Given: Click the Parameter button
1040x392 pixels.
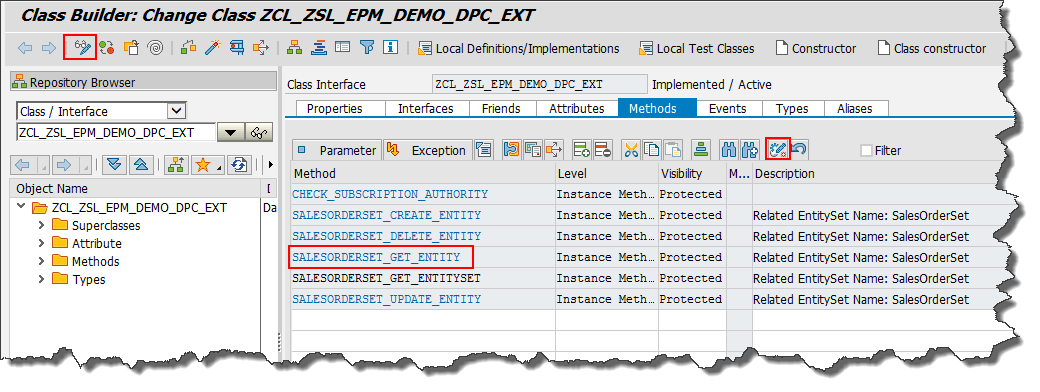Looking at the screenshot, I should [x=338, y=151].
